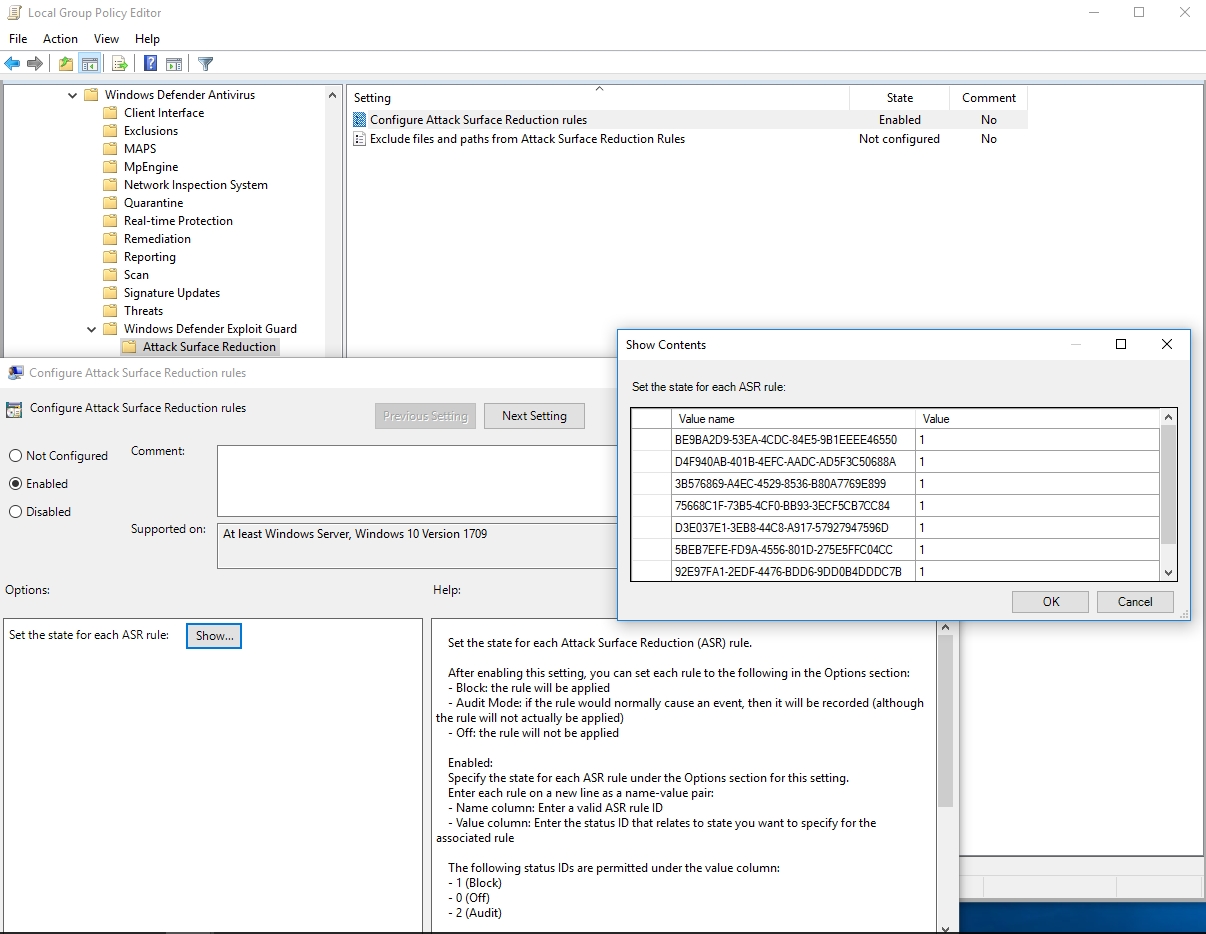Image resolution: width=1206 pixels, height=934 pixels.
Task: Select the Not Configured radio button
Action: (x=15, y=456)
